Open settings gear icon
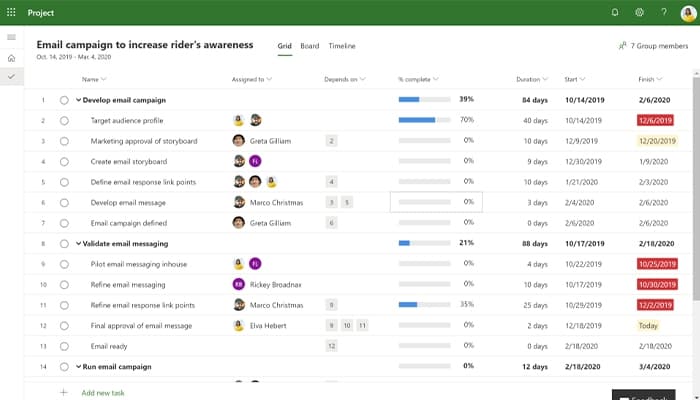This screenshot has width=700, height=400. pyautogui.click(x=639, y=12)
